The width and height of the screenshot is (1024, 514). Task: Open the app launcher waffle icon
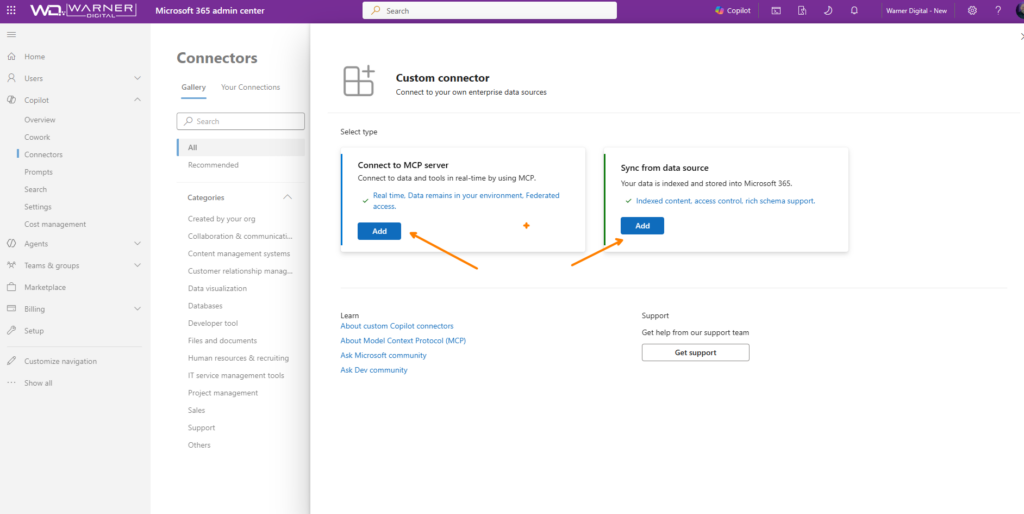11,10
